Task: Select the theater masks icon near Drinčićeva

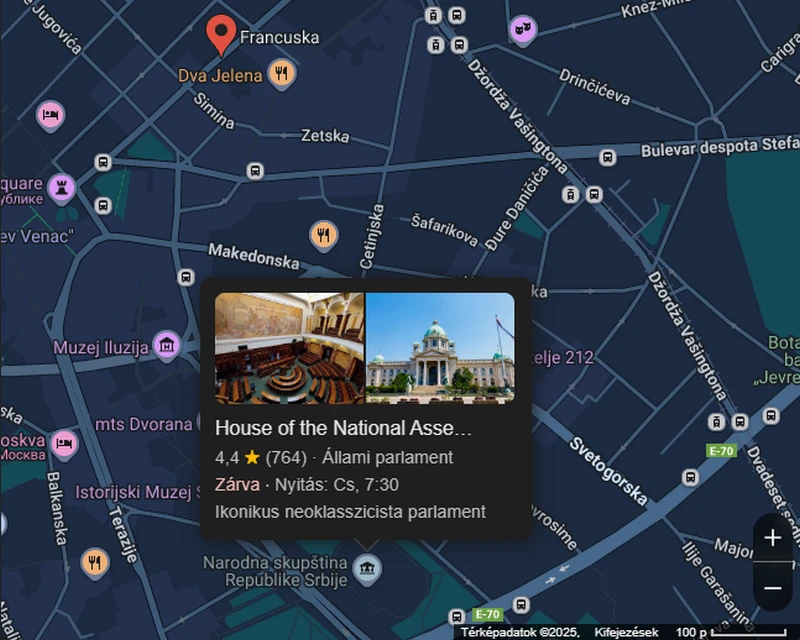Action: 523,30
